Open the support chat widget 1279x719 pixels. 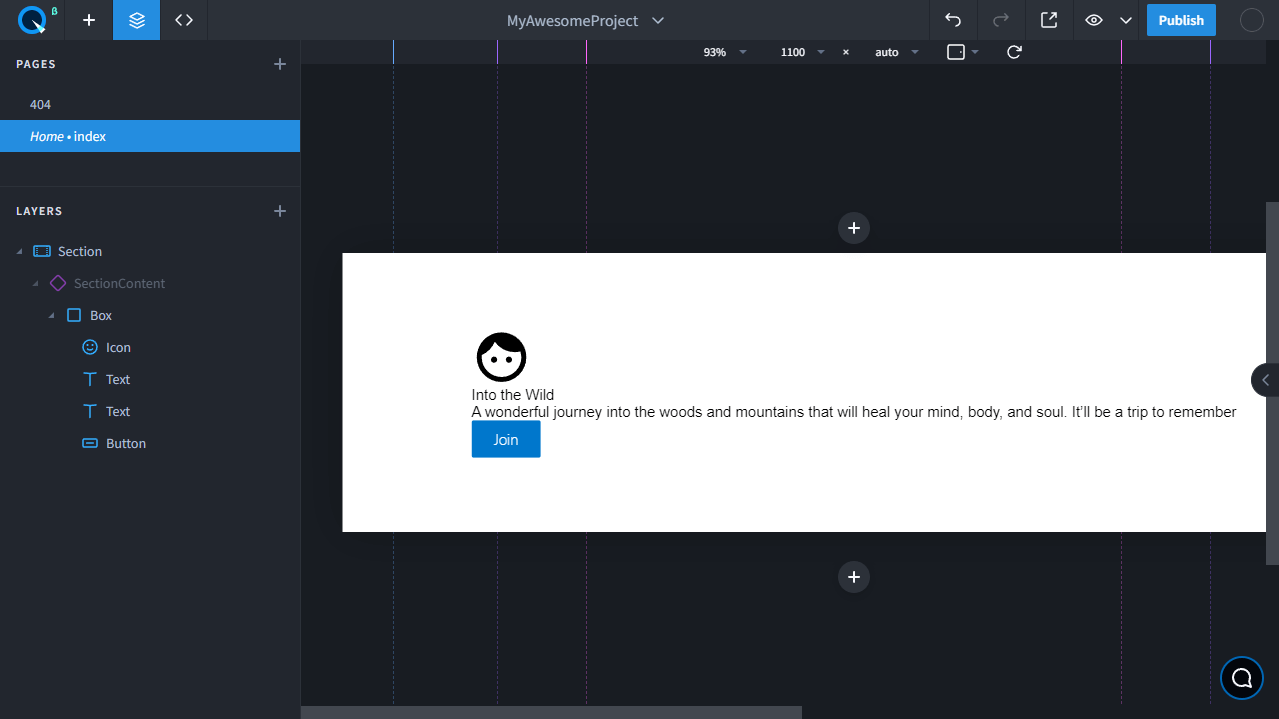1242,677
